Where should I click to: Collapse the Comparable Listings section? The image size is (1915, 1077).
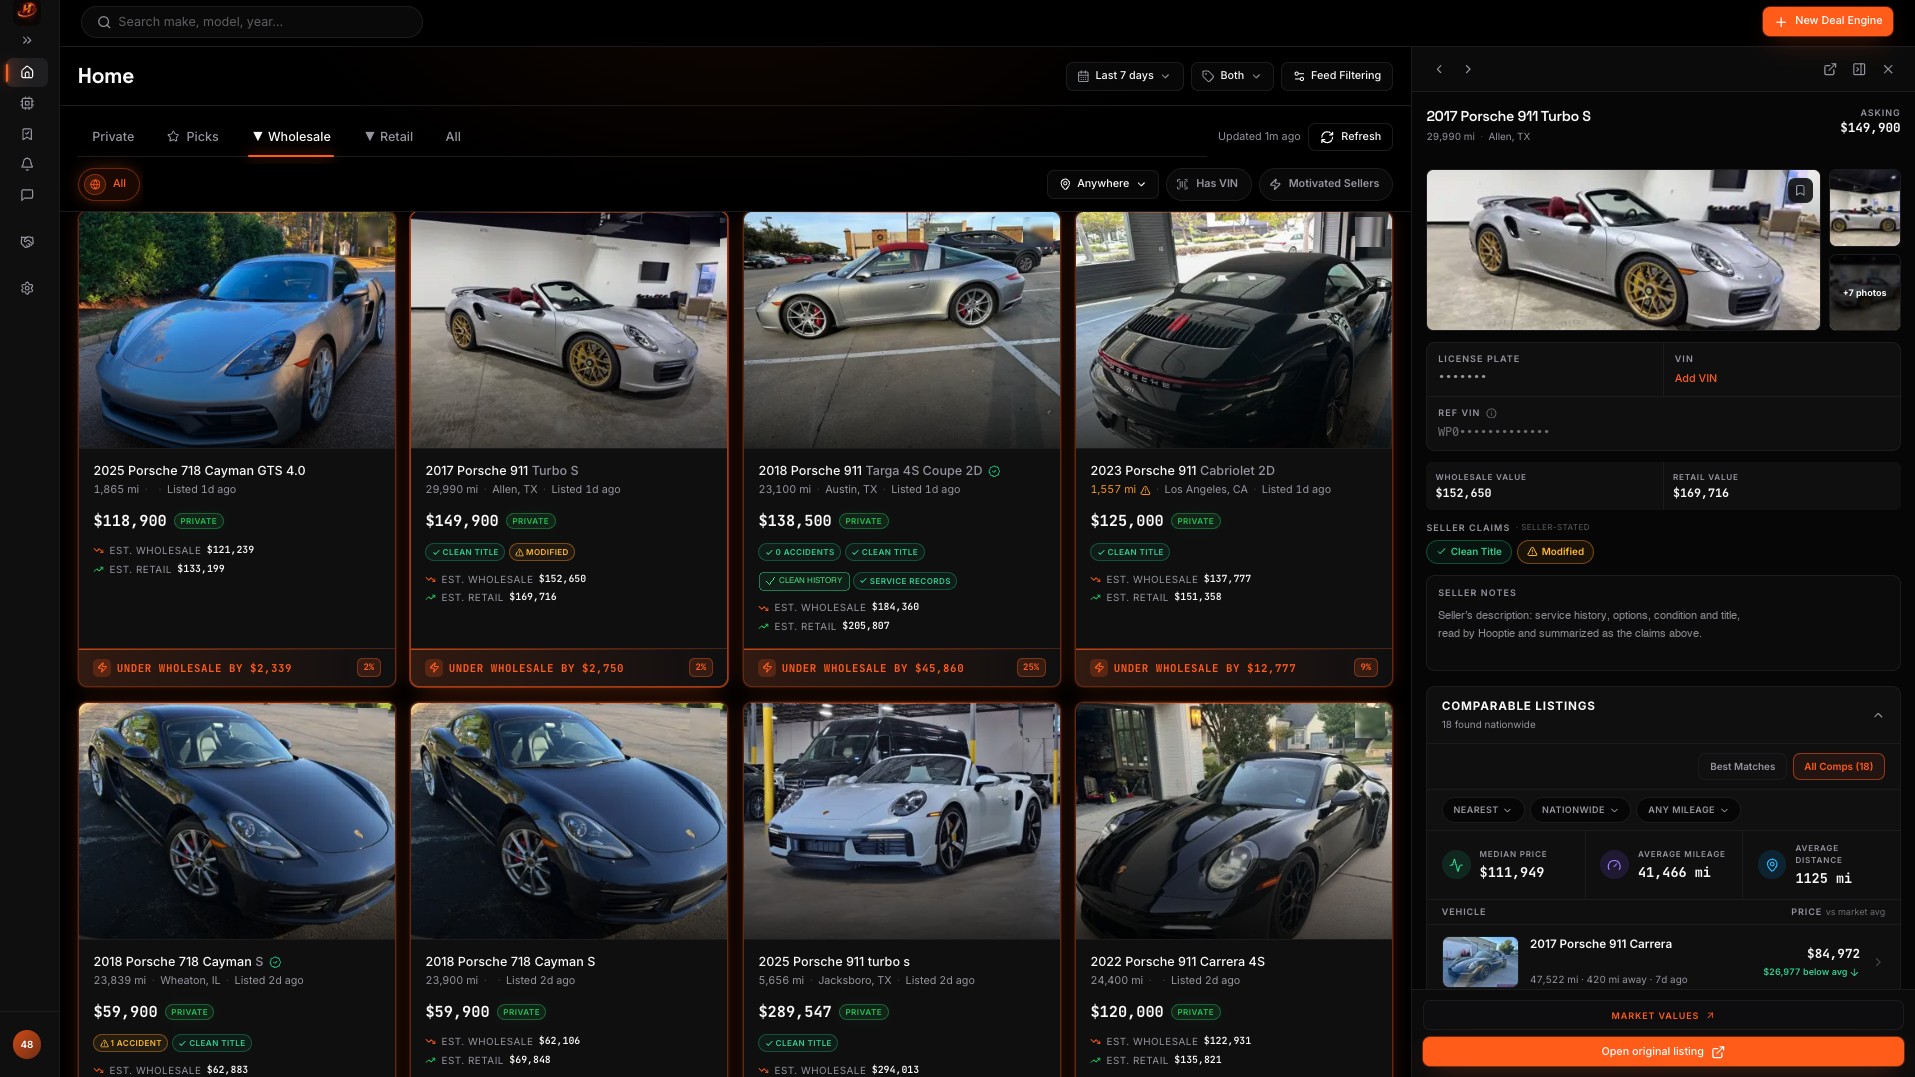pos(1878,715)
